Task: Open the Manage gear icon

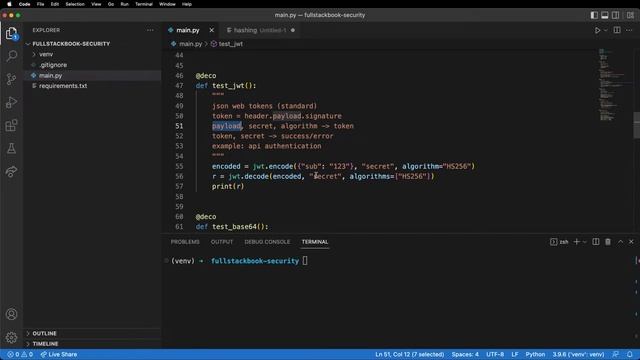Action: [x=11, y=337]
